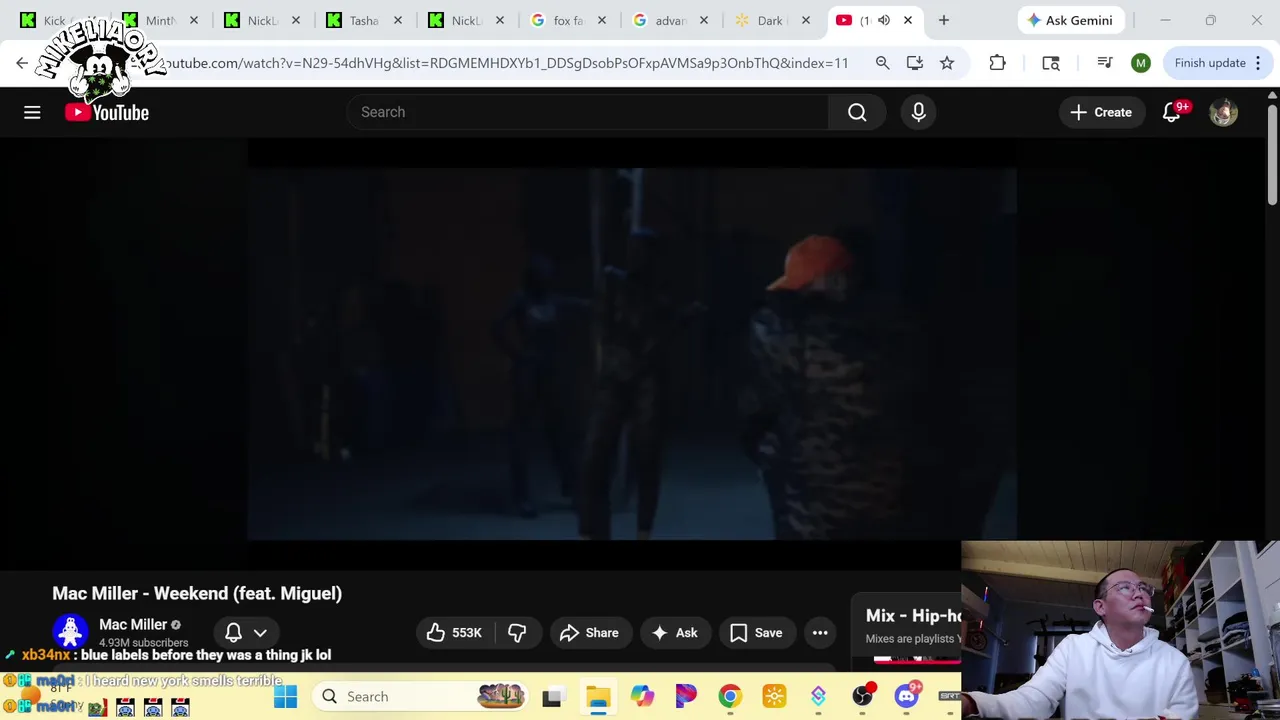Start voice search with the microphone
Viewport: 1280px width, 720px height.
(x=918, y=112)
